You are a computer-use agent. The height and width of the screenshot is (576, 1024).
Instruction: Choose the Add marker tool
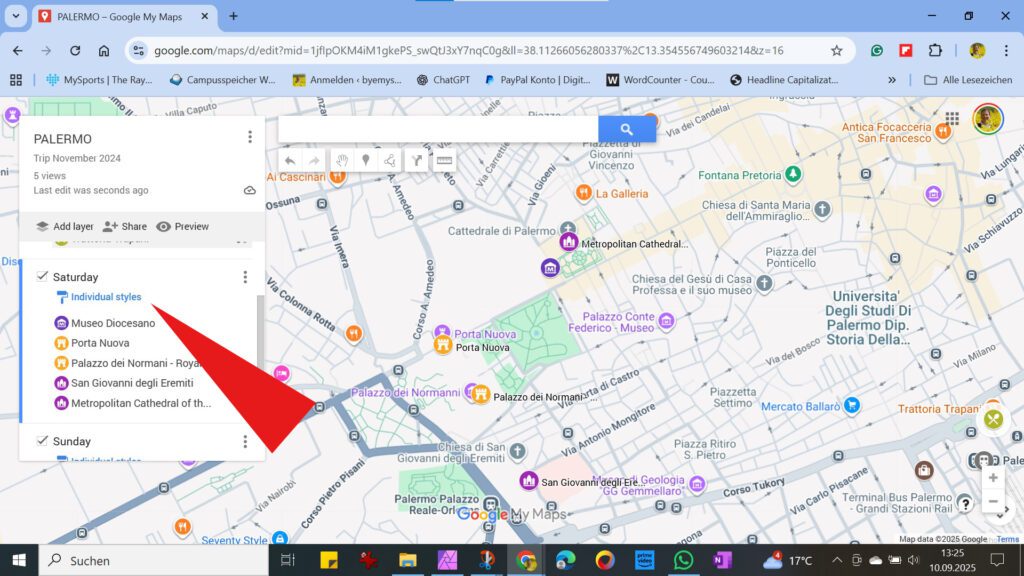pos(366,160)
